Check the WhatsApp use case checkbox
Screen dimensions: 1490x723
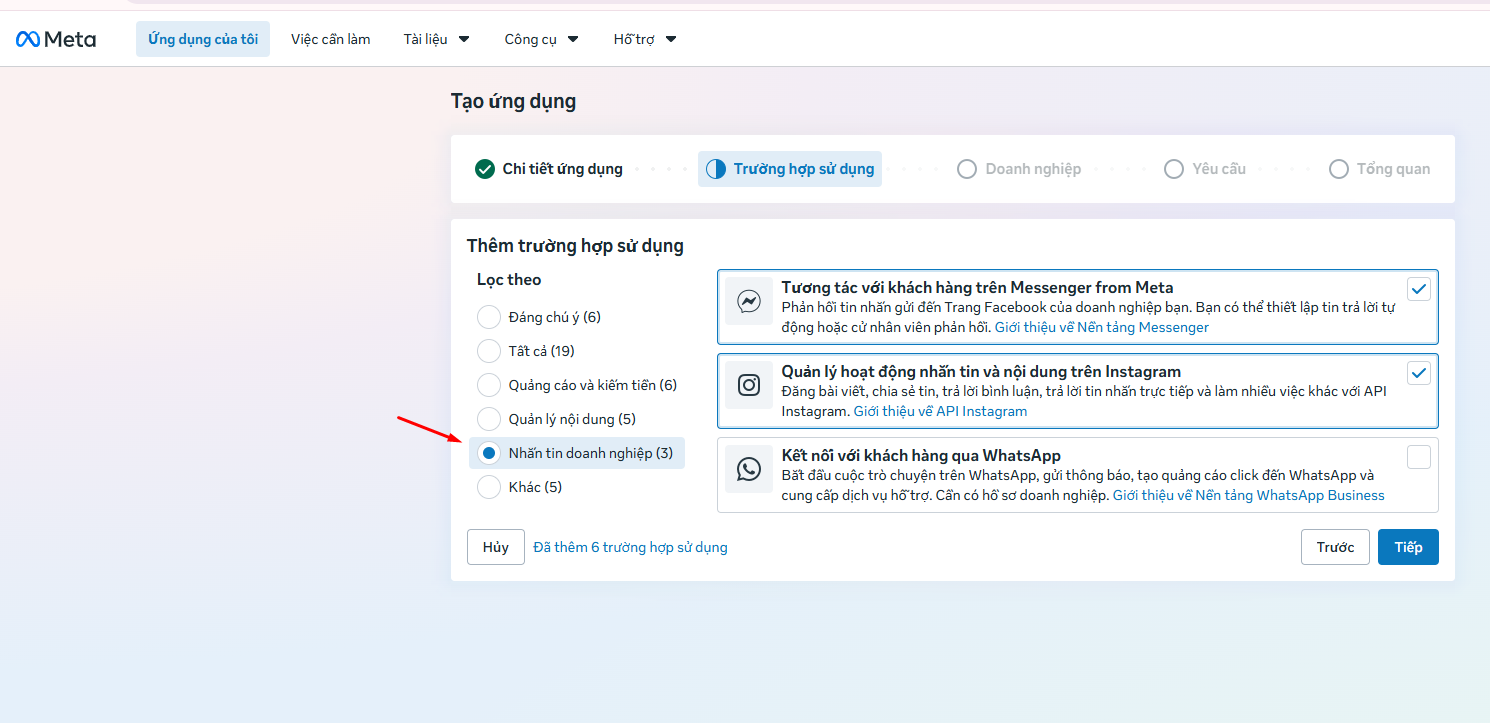[x=1419, y=457]
